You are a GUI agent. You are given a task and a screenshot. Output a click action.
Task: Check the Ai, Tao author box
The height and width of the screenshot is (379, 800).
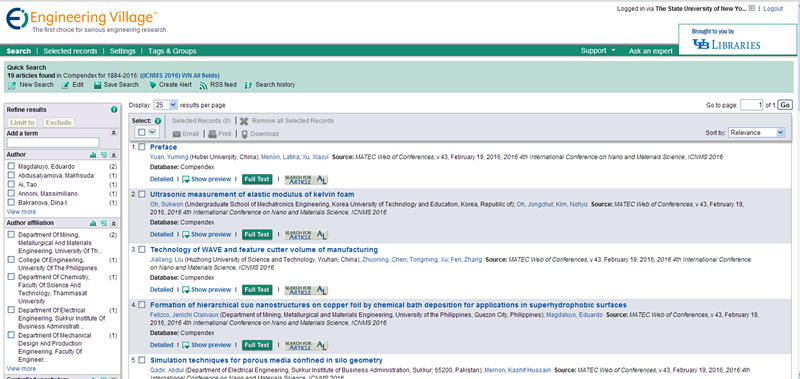[x=11, y=185]
